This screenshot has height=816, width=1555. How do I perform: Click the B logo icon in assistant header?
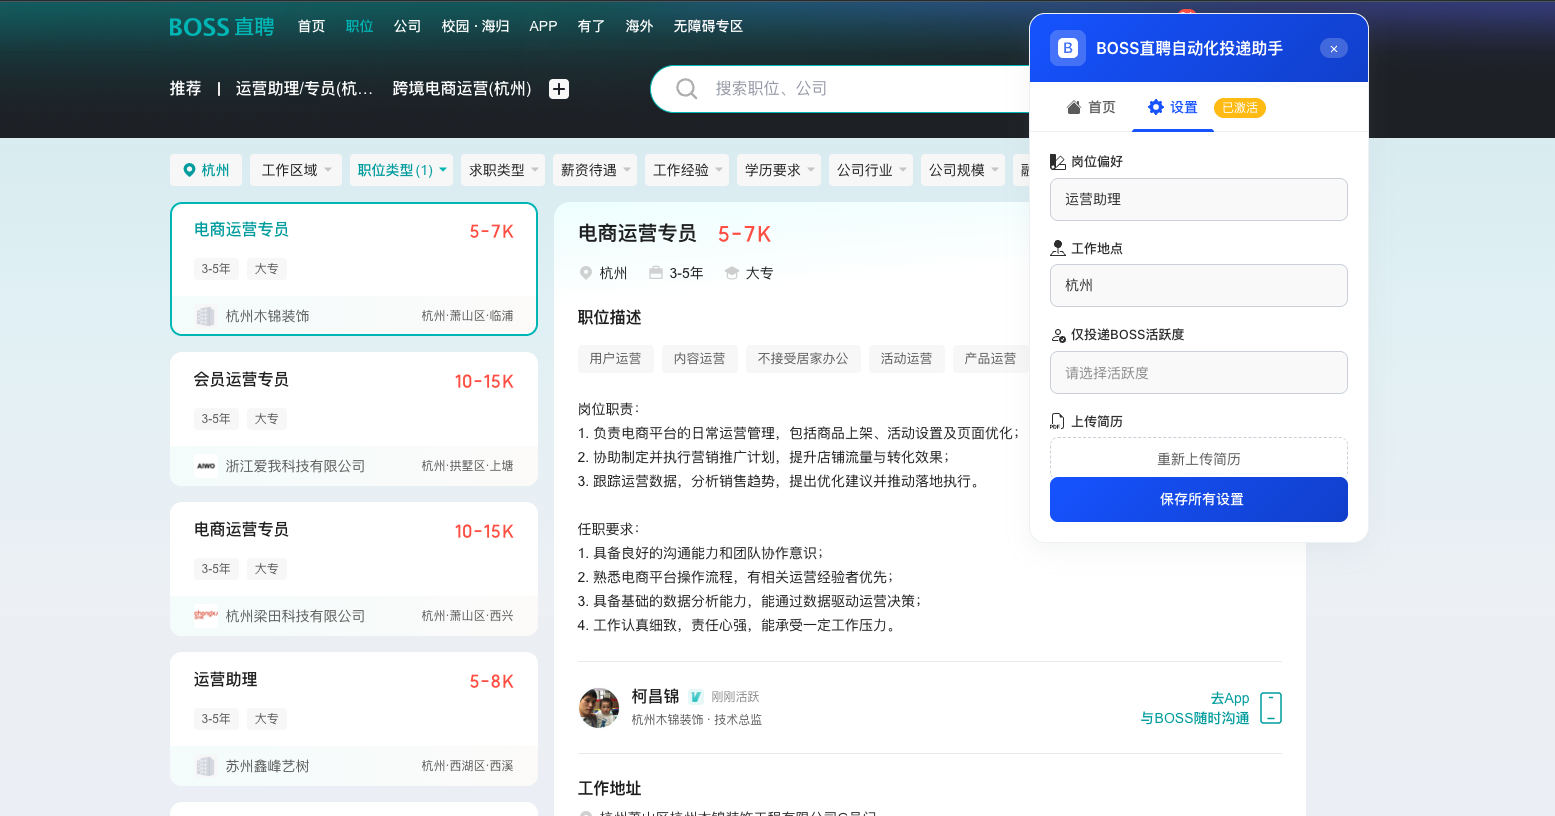click(x=1067, y=47)
